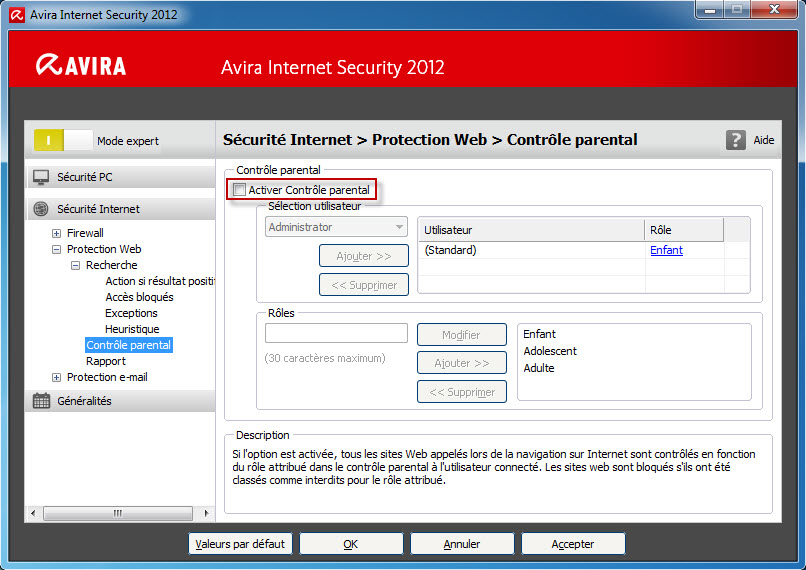
Task: Close the Avira window
Action: click(x=774, y=9)
